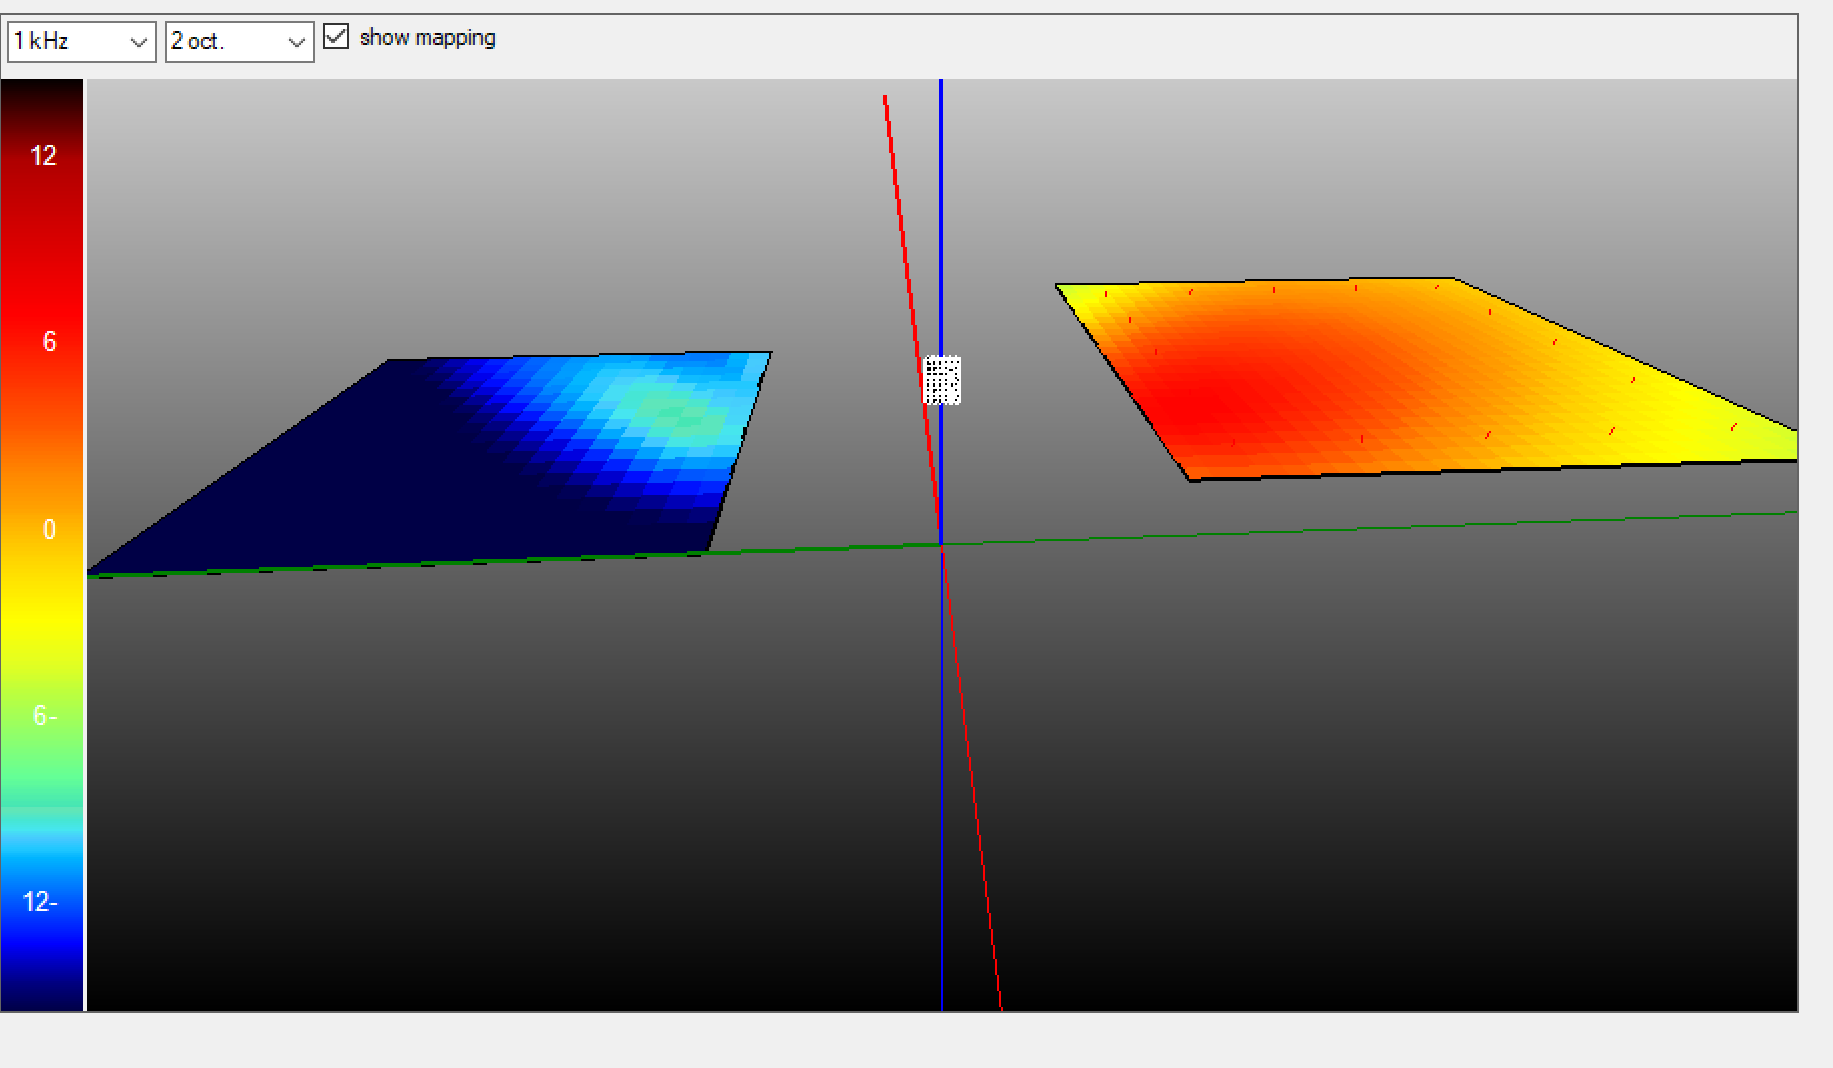Viewport: 1833px width, 1068px height.
Task: Click the chevron arrow beside 1 kHz
Action: [x=138, y=42]
